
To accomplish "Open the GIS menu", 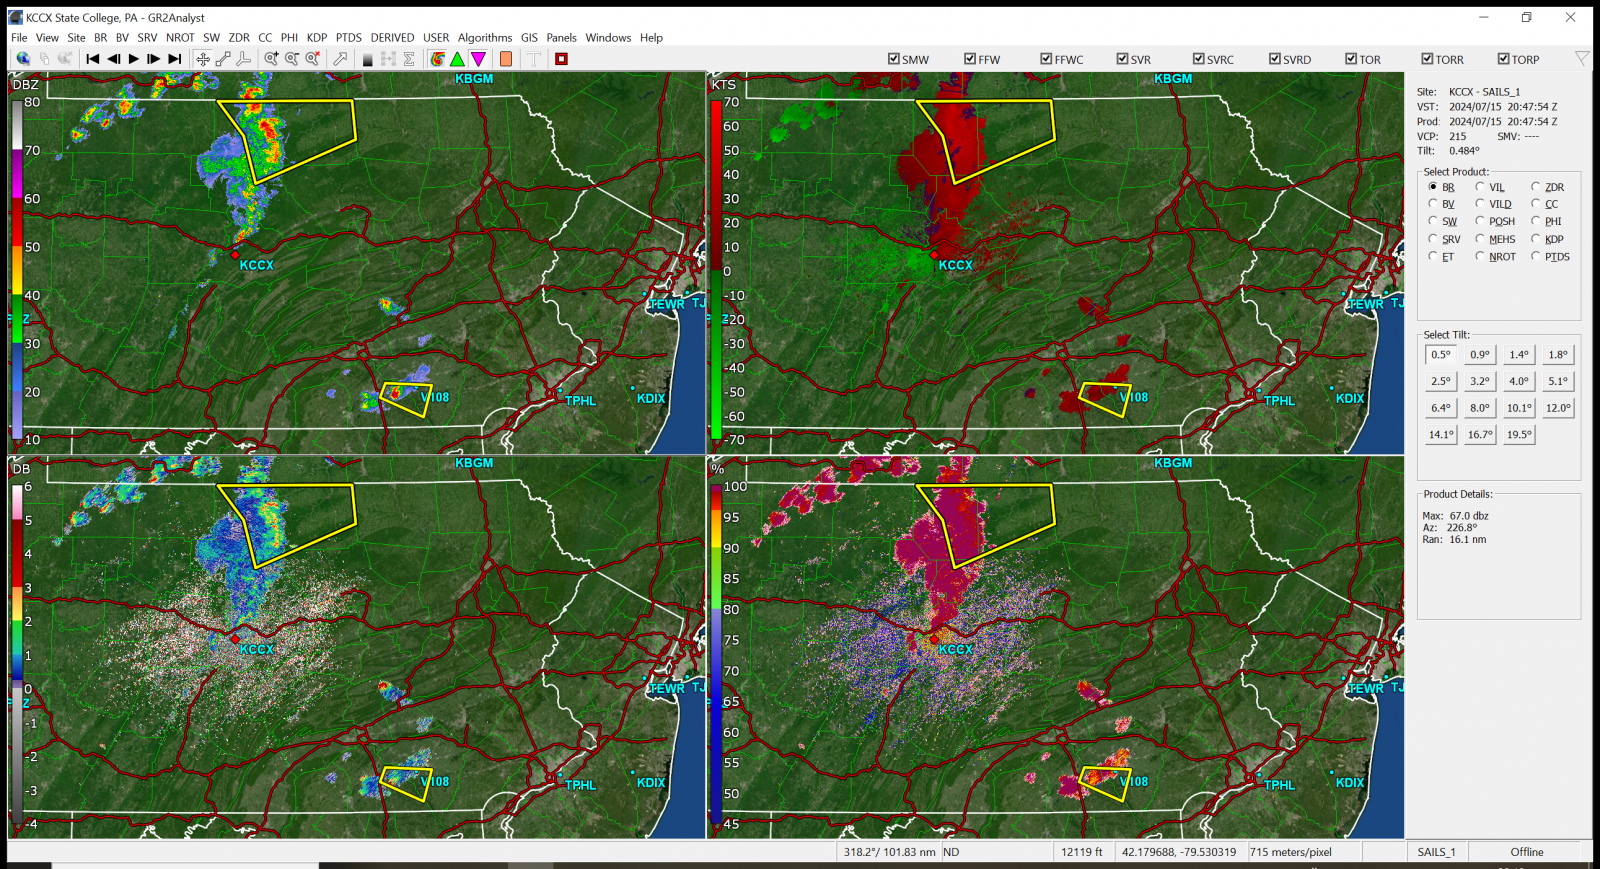I will pos(529,38).
